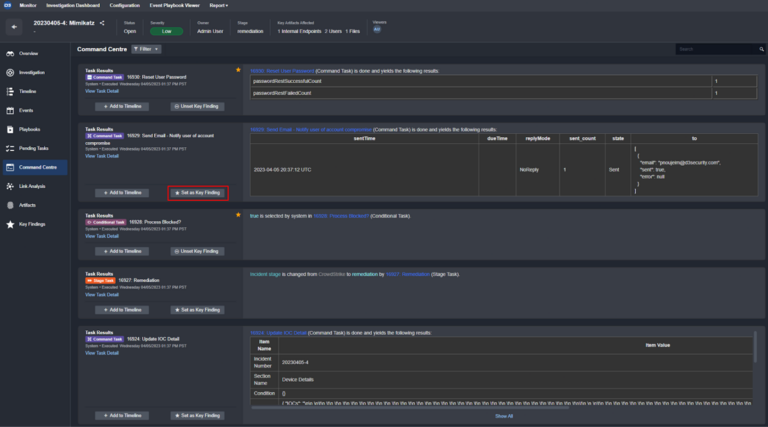This screenshot has height=427, width=768.
Task: Click gold star on Reset User Password task
Action: point(238,70)
